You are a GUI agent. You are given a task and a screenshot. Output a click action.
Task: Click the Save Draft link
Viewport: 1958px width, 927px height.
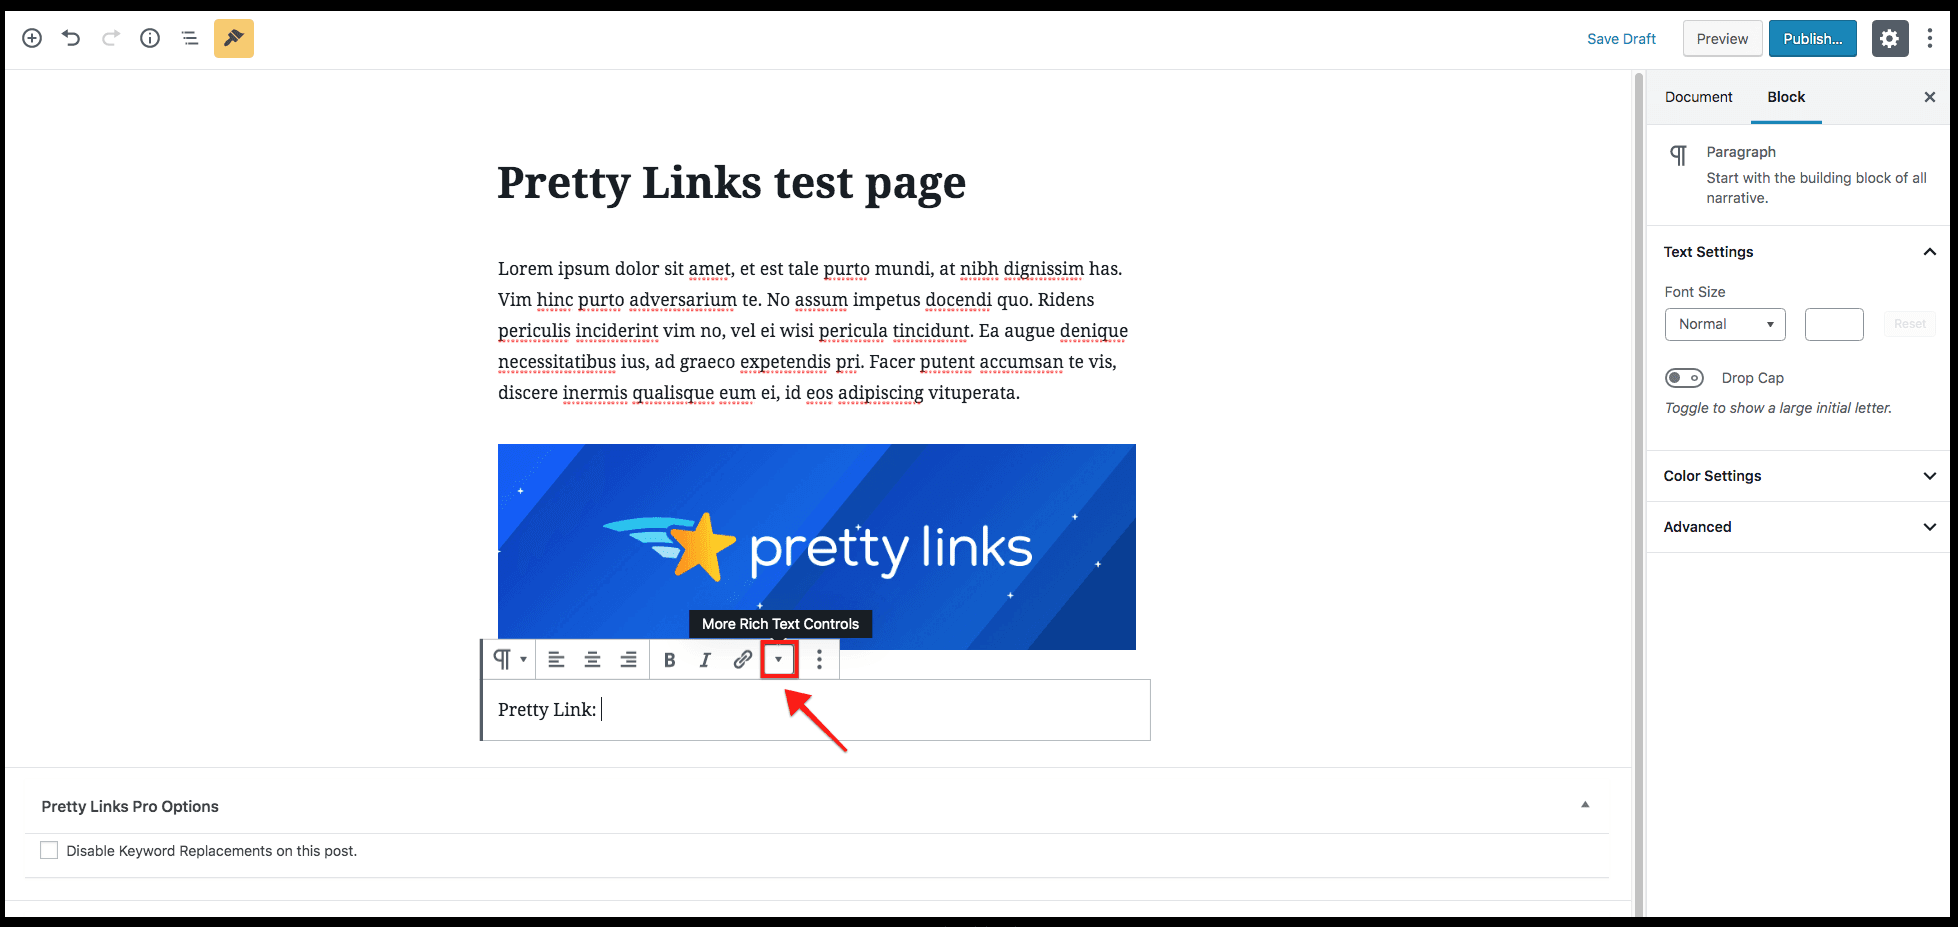point(1621,39)
